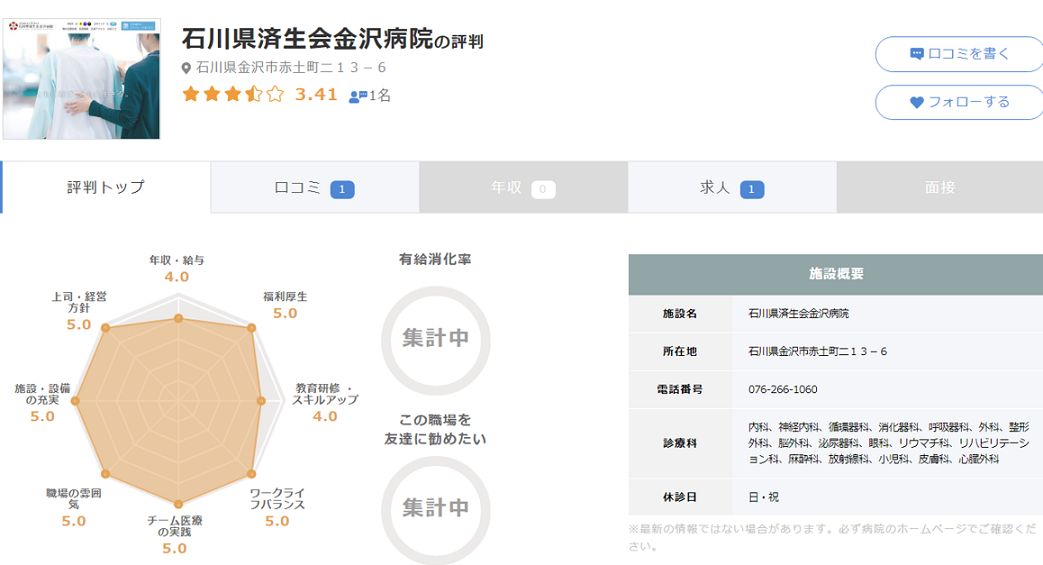Click the half-filled fourth rating star
Screen dimensions: 1043x565
pos(254,94)
